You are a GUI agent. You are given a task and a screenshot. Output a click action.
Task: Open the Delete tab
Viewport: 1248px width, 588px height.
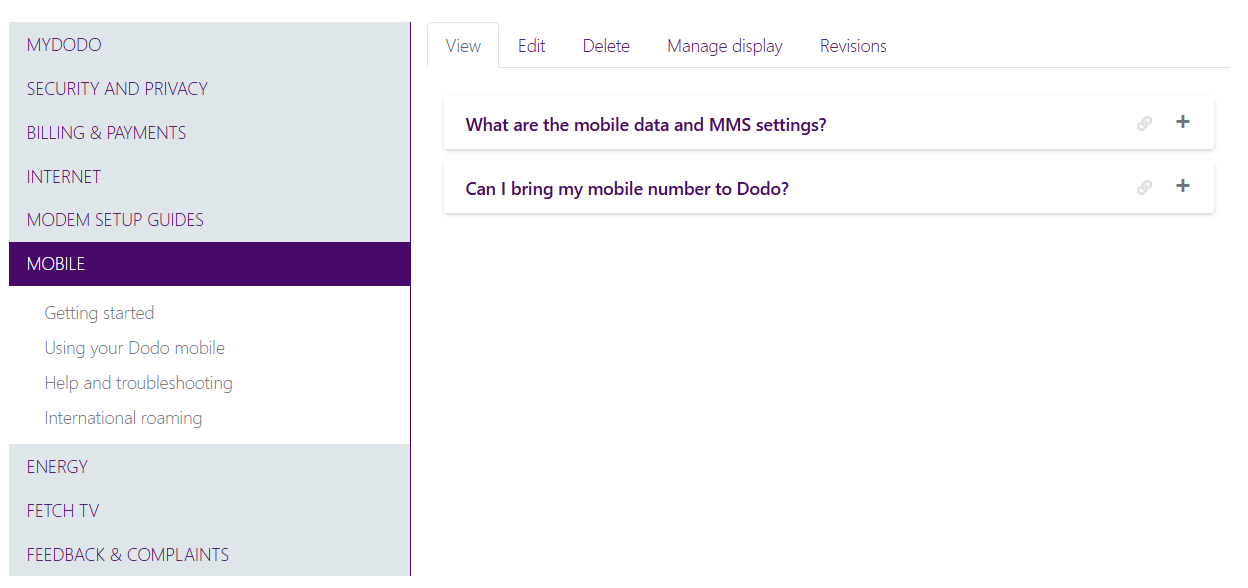(606, 46)
